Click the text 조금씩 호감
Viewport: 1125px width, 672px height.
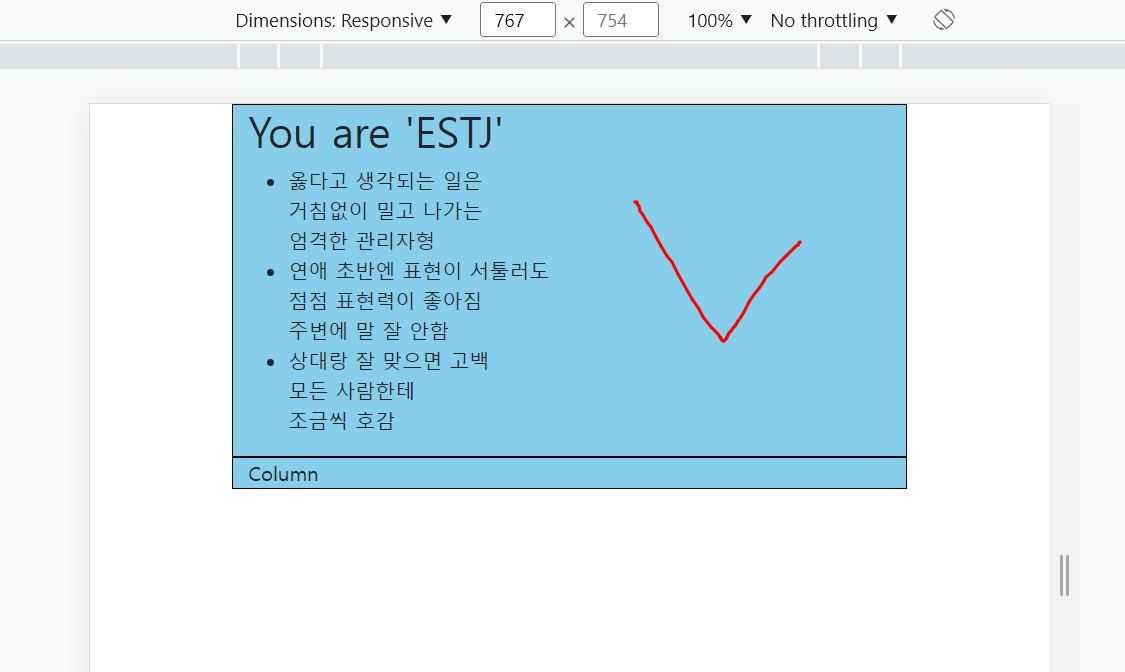342,421
